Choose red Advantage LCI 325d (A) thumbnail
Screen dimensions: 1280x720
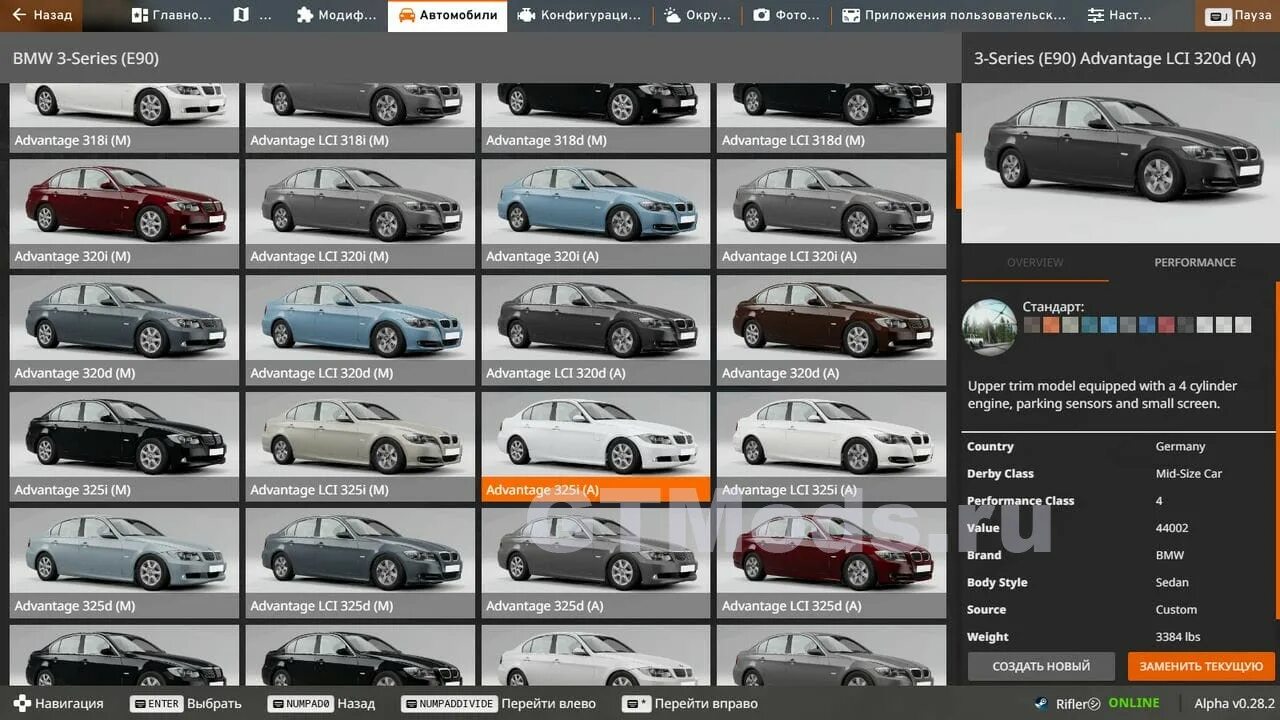pyautogui.click(x=831, y=563)
